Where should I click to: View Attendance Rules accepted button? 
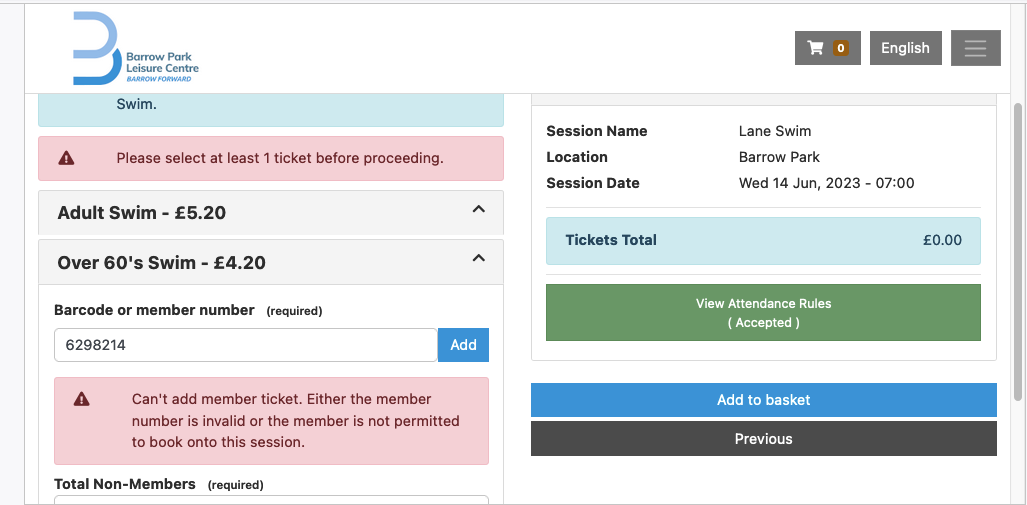pos(763,312)
